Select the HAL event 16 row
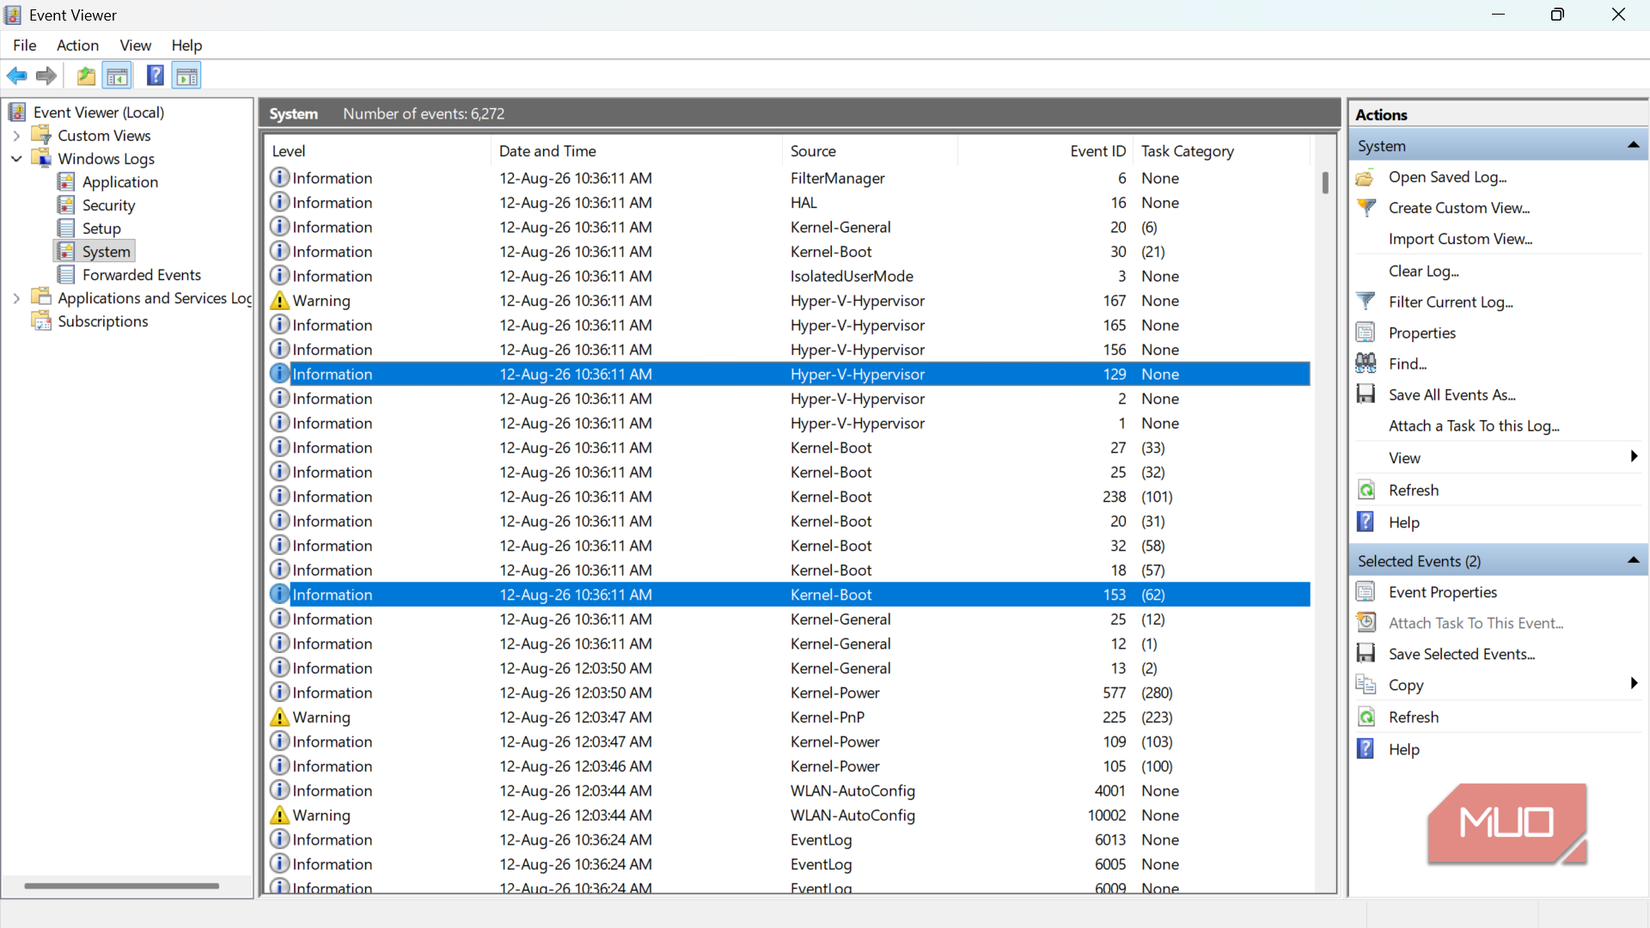Viewport: 1650px width, 928px height. [788, 202]
